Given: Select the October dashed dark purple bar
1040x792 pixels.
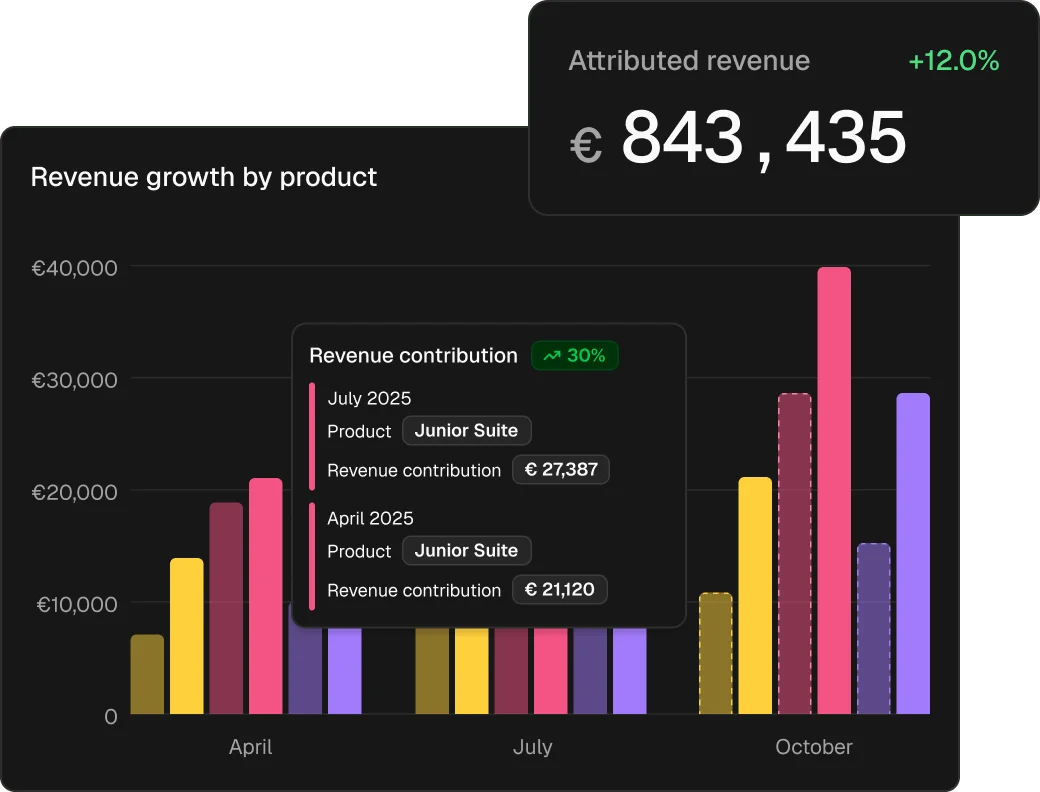Looking at the screenshot, I should 874,629.
